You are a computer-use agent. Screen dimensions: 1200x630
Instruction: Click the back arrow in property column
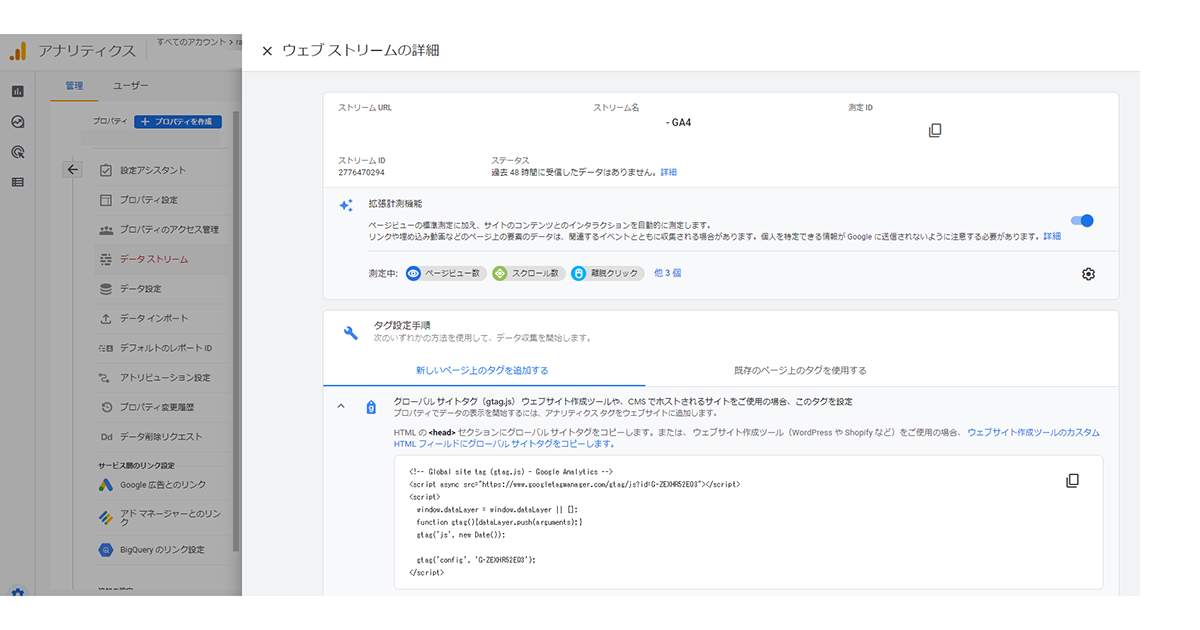tap(72, 169)
